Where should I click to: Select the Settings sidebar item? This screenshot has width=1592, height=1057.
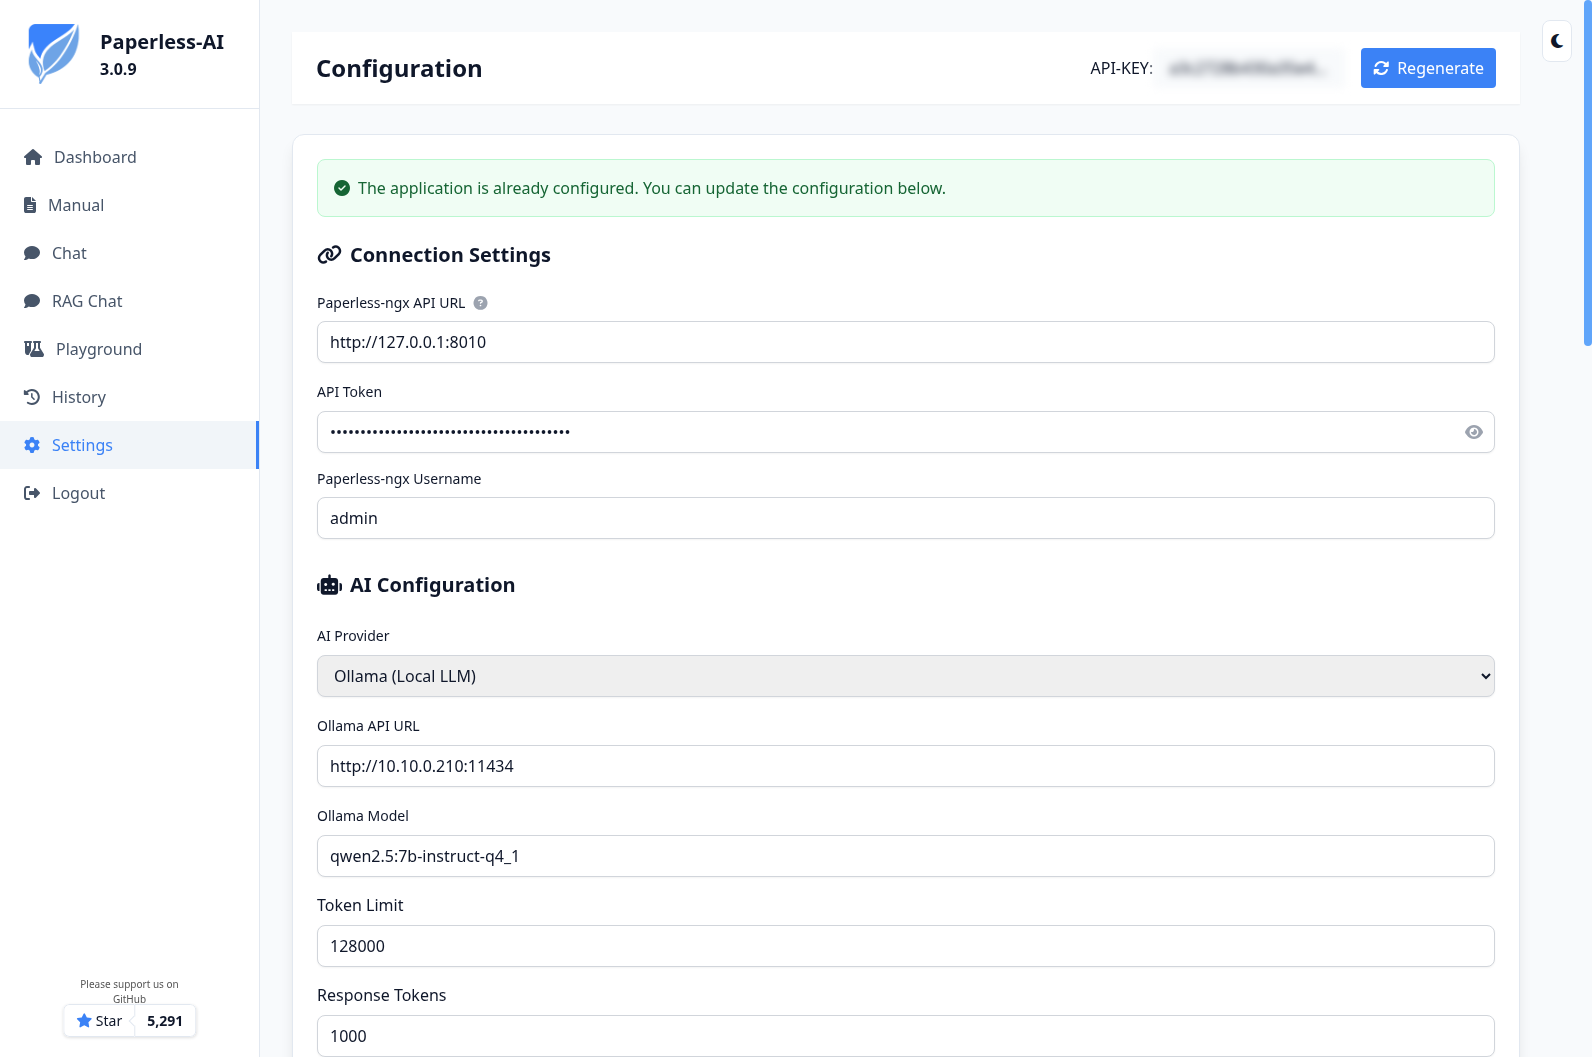129,445
